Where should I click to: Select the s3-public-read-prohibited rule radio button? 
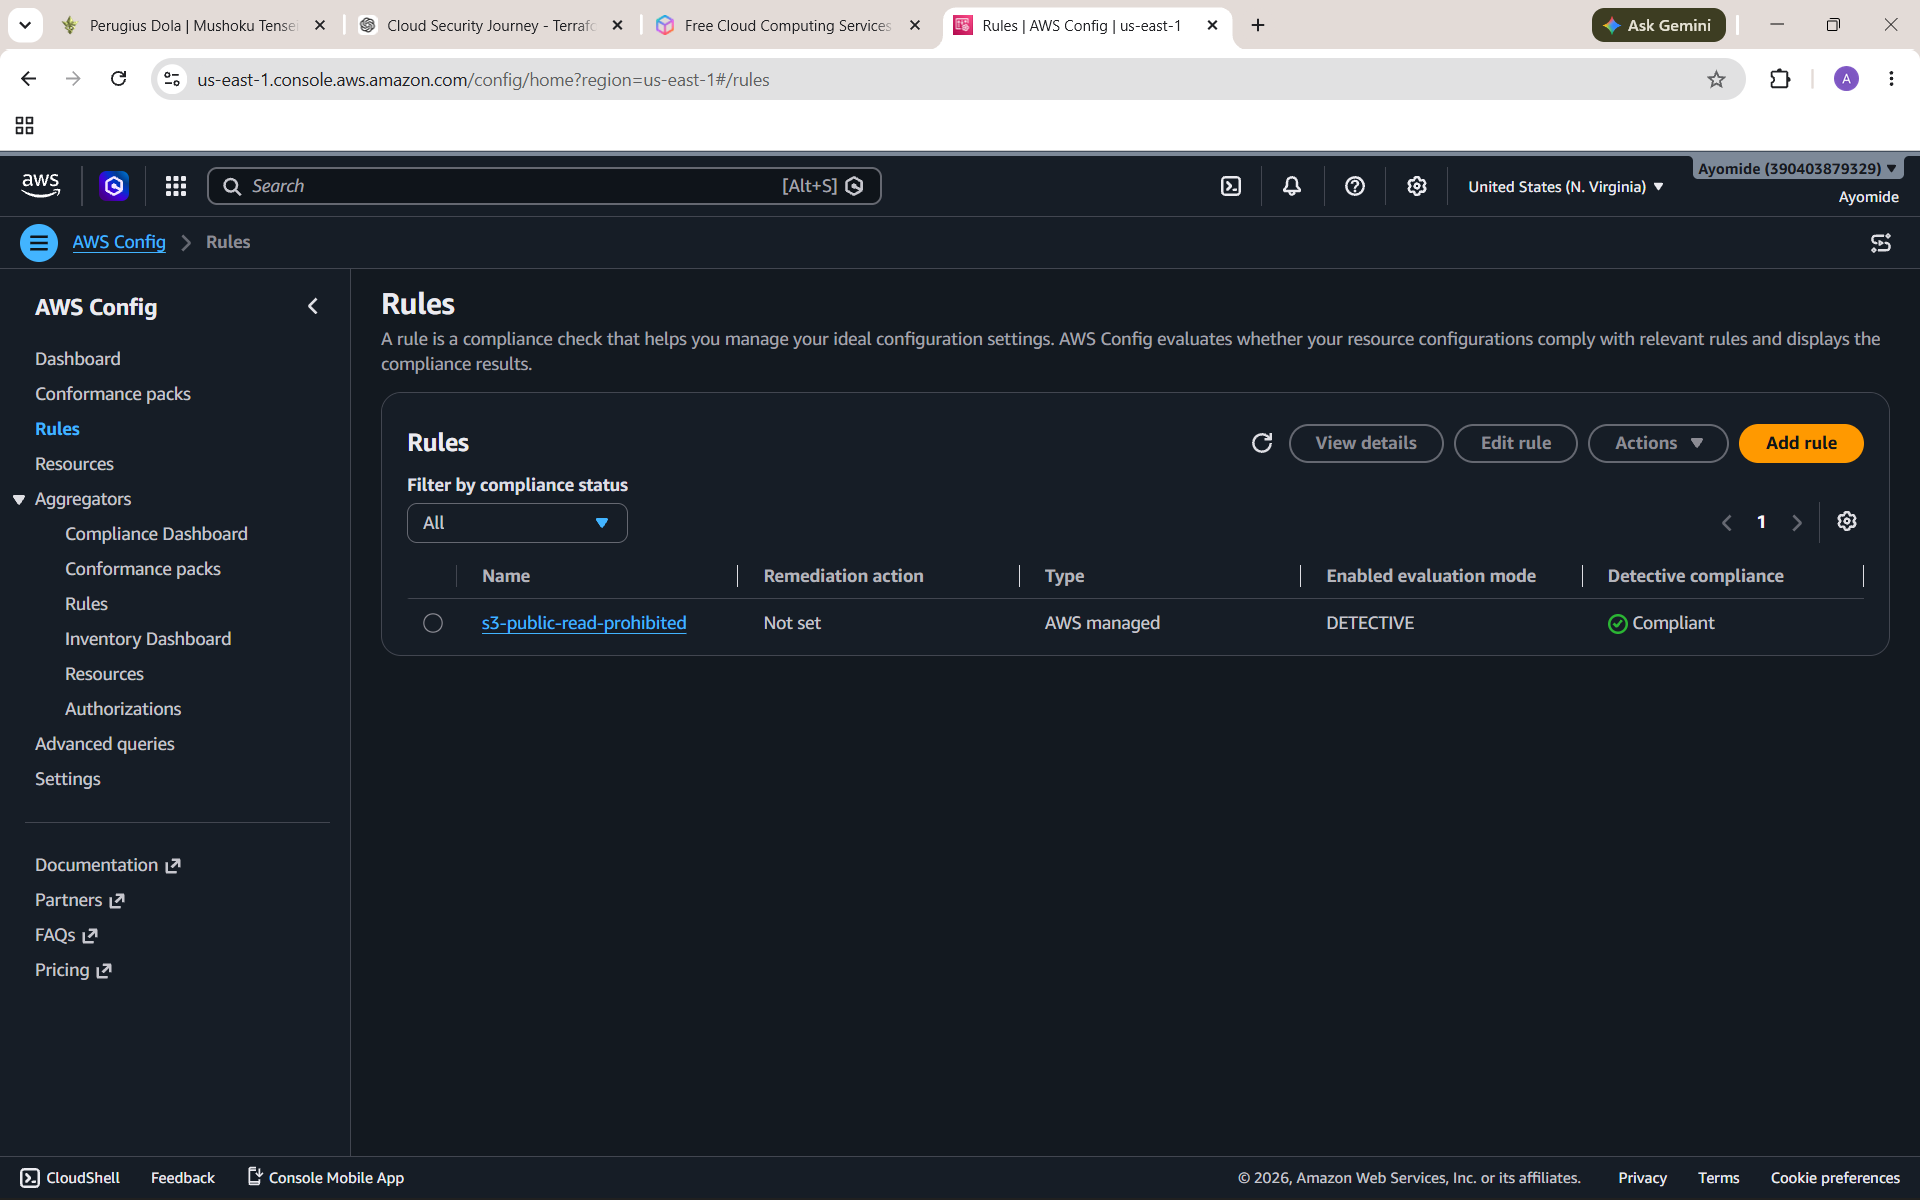433,623
